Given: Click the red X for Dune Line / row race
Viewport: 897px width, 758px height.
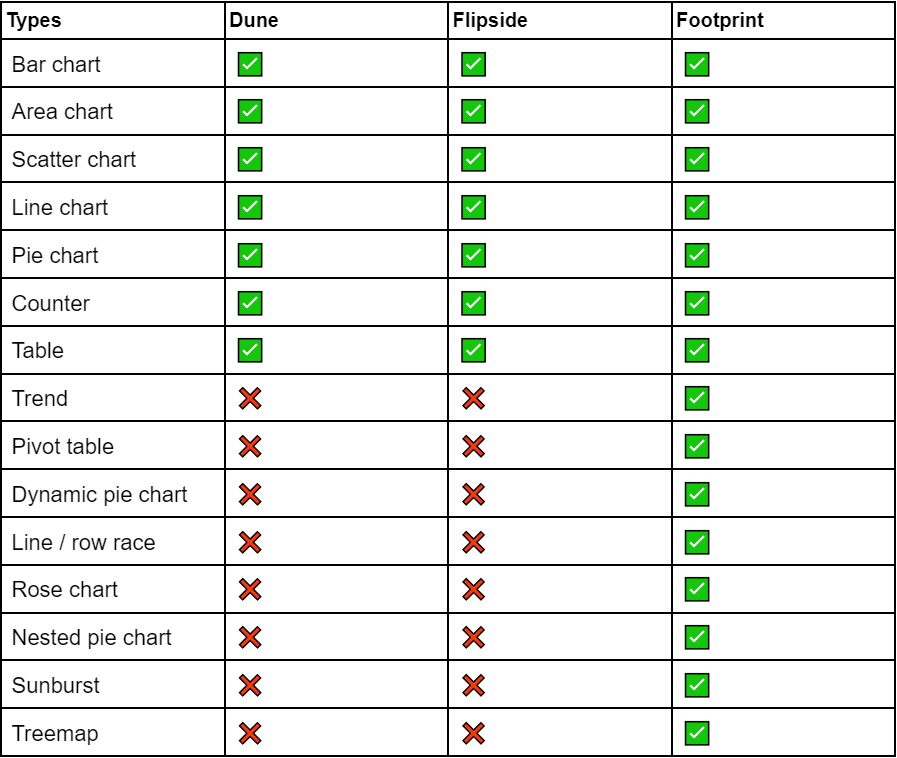Looking at the screenshot, I should coord(248,542).
